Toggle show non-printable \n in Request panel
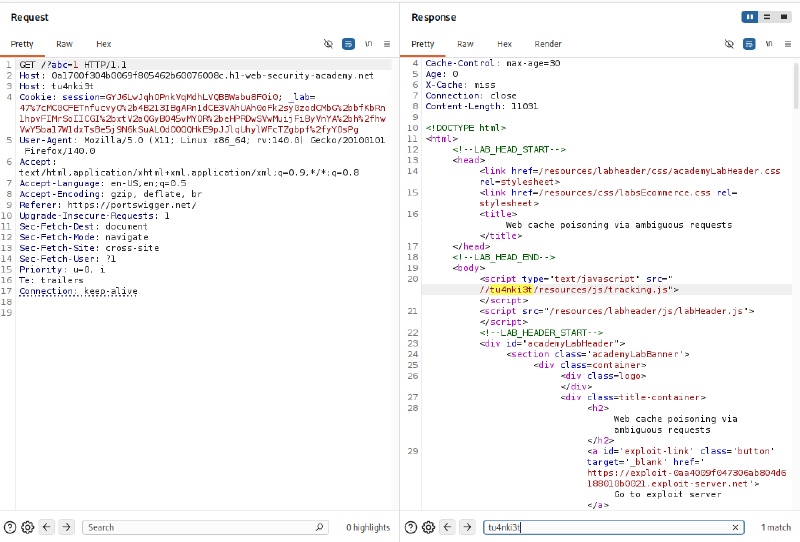The width and height of the screenshot is (800, 542). tap(368, 44)
